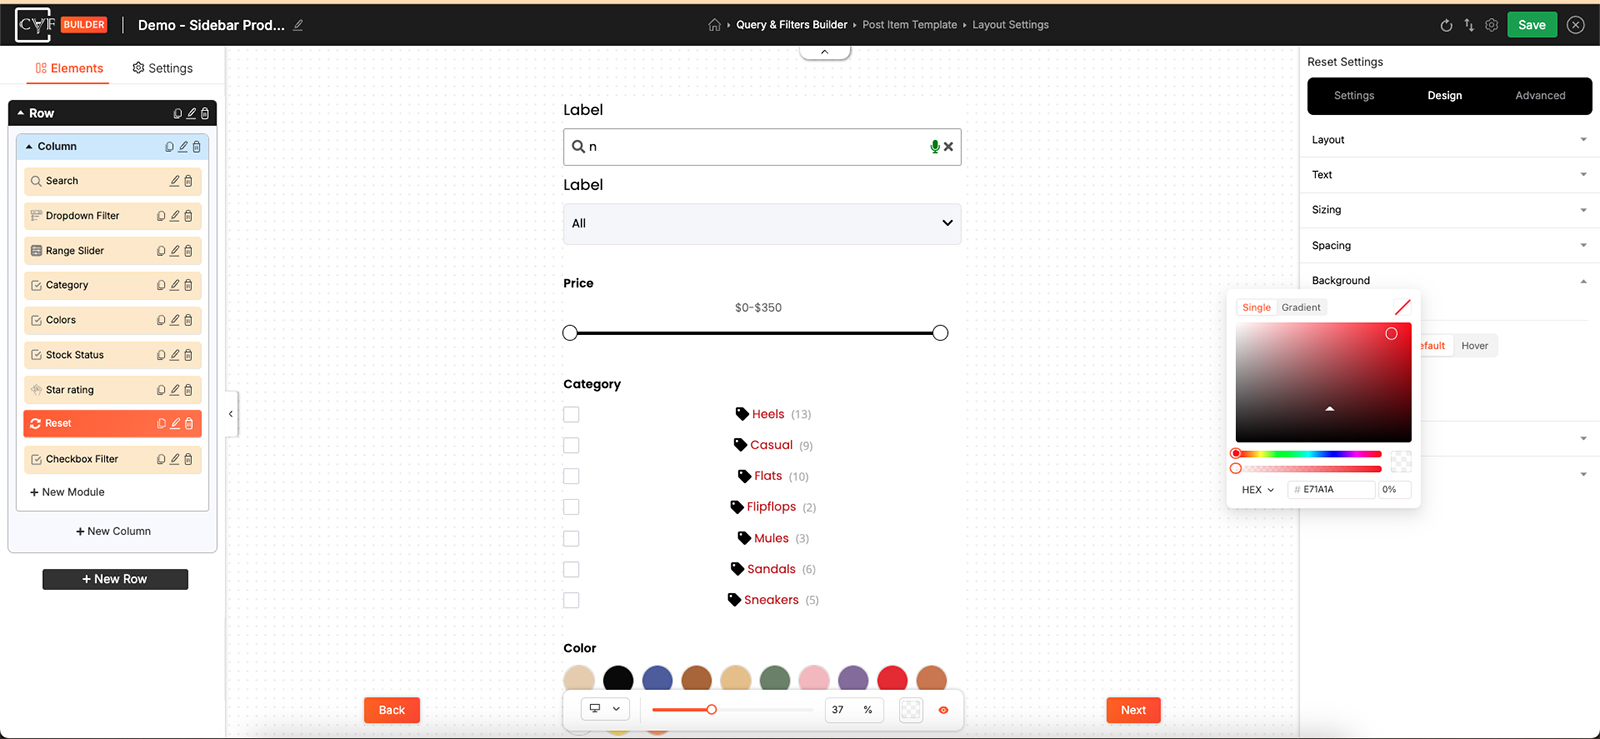Click the home icon in the breadcrumb
This screenshot has width=1600, height=739.
tap(714, 25)
